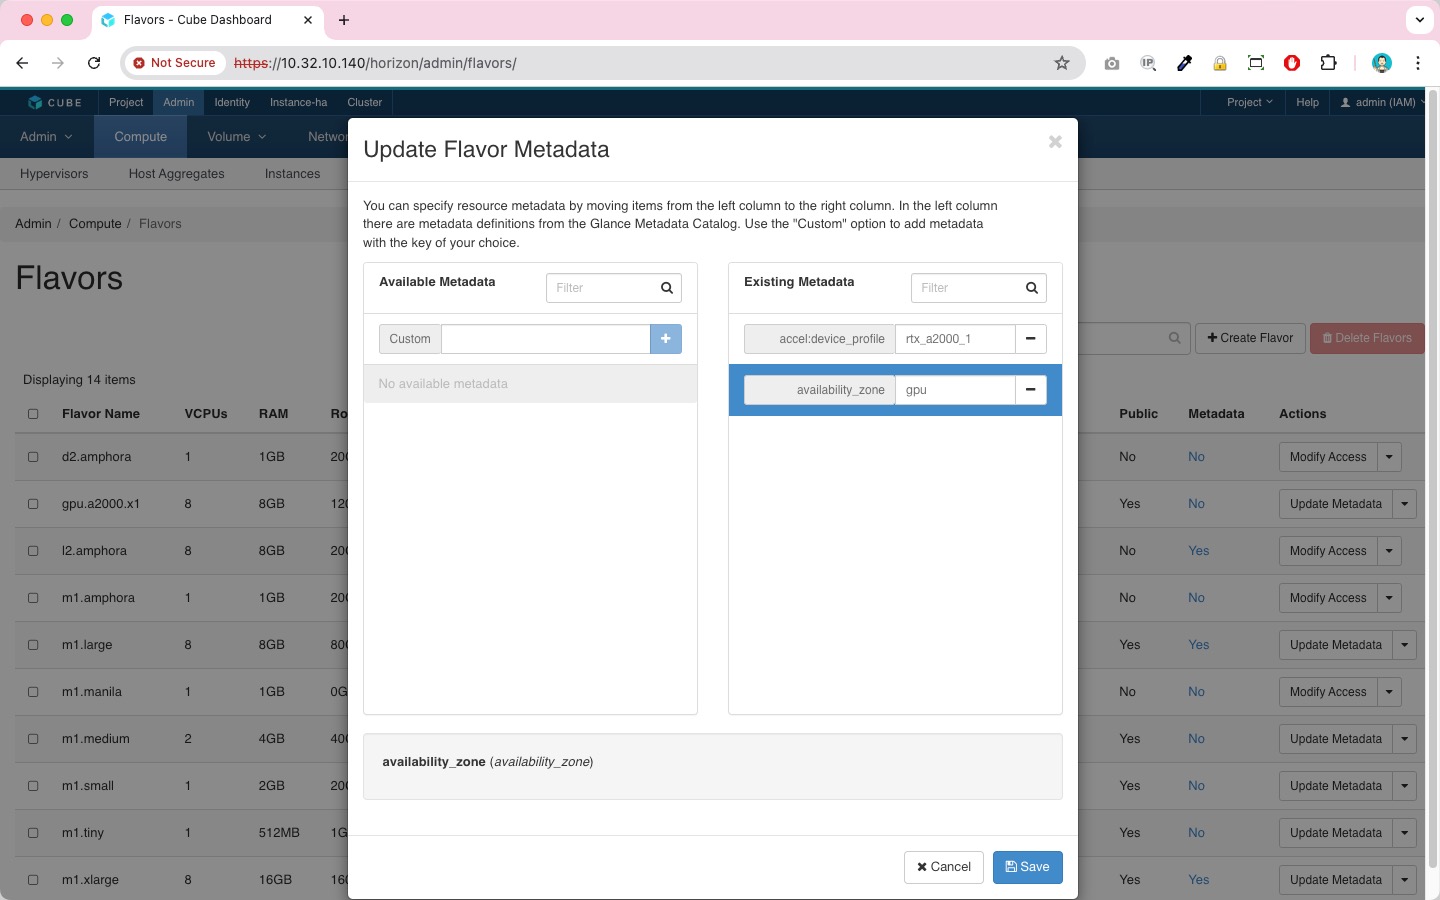Open the color picker eyedropper extension
This screenshot has height=900, width=1440.
pyautogui.click(x=1184, y=63)
